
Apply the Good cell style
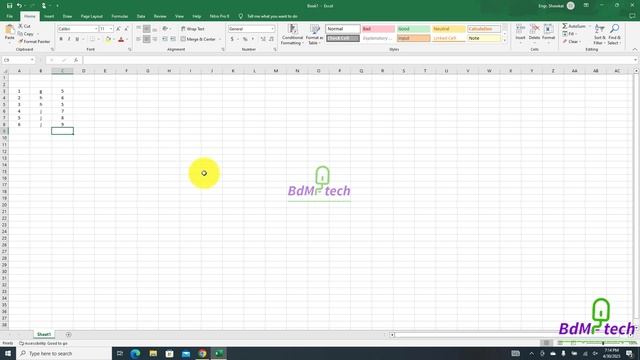pos(413,29)
